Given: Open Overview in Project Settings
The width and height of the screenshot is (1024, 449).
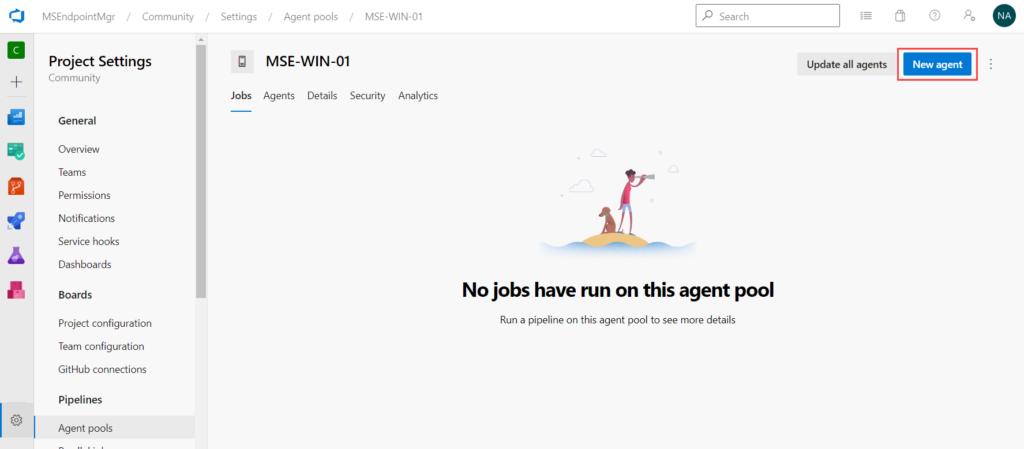Looking at the screenshot, I should tap(79, 149).
